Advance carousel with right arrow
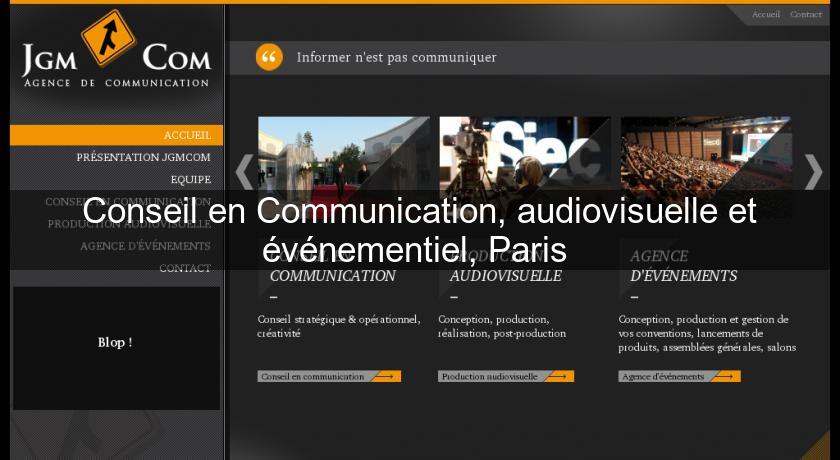The width and height of the screenshot is (840, 460). point(813,172)
